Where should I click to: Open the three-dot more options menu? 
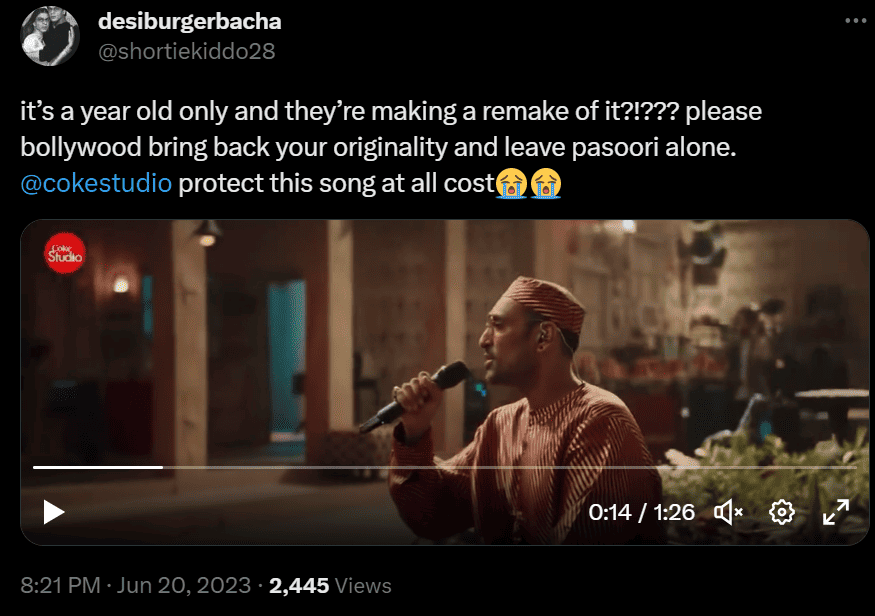point(852,21)
